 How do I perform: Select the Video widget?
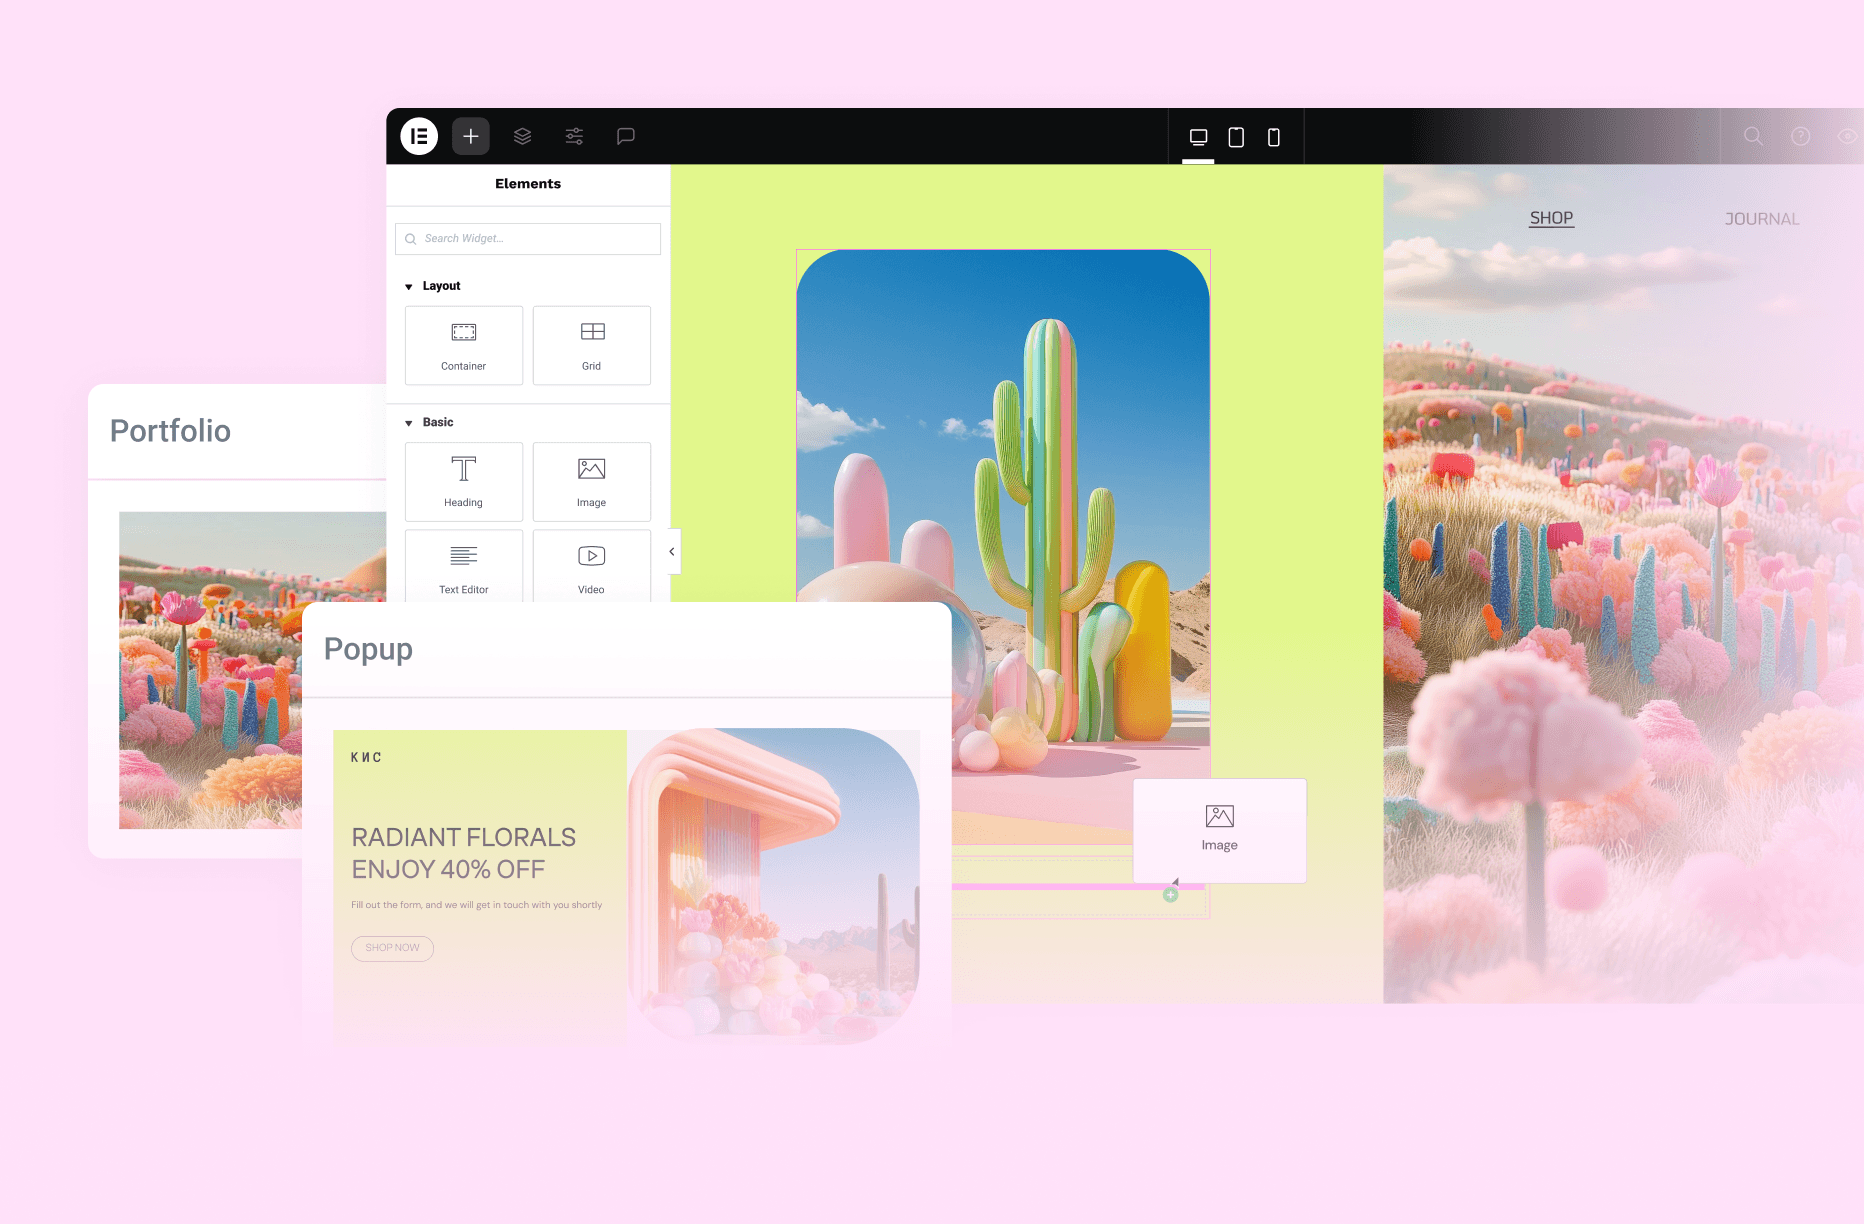(x=591, y=566)
